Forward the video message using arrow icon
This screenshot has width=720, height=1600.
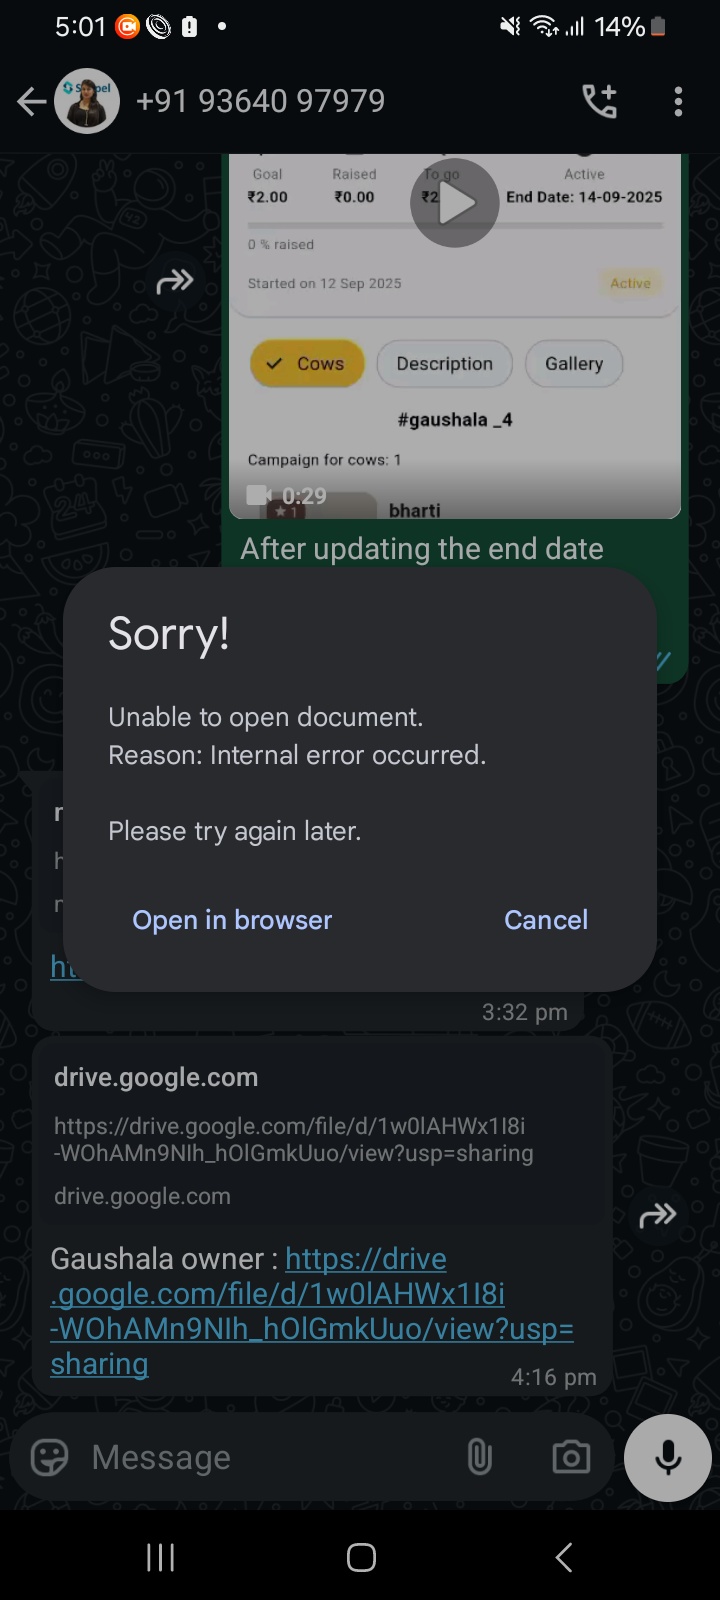point(175,282)
